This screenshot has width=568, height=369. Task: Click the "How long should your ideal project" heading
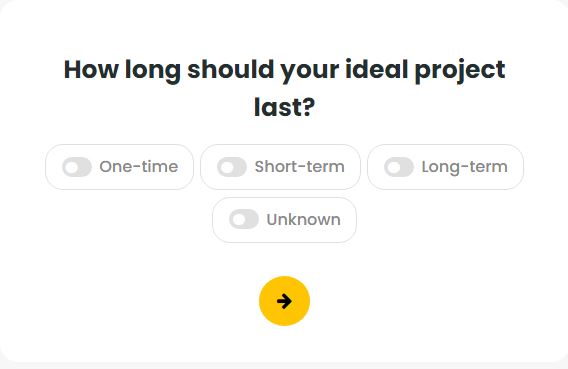[284, 70]
